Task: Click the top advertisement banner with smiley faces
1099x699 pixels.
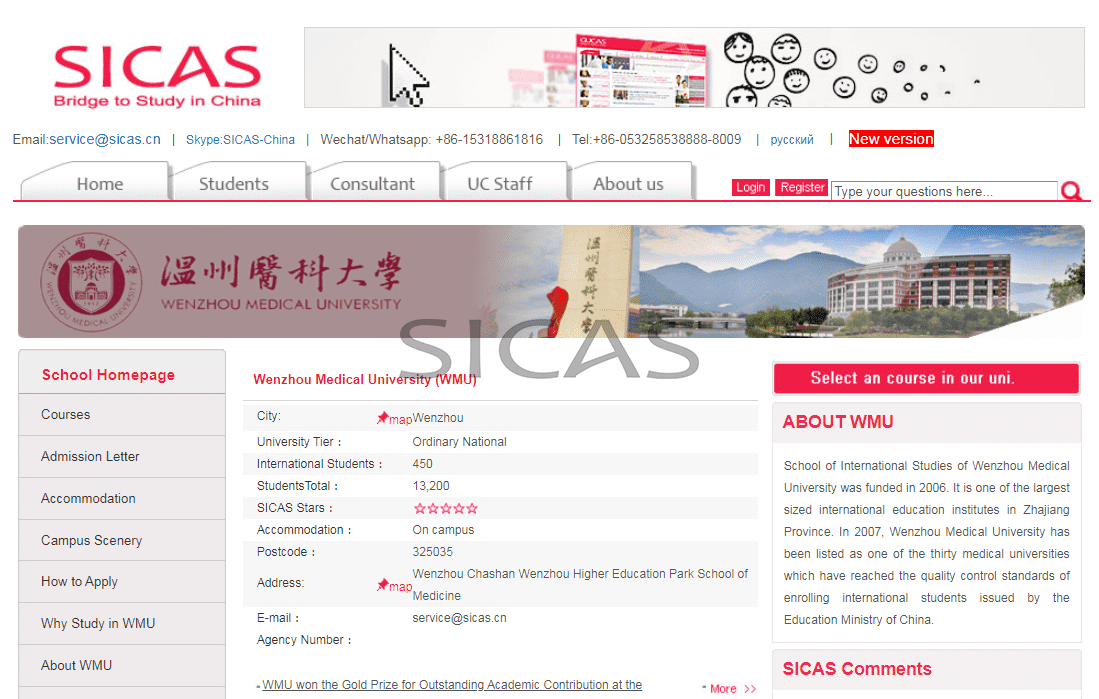Action: 694,67
